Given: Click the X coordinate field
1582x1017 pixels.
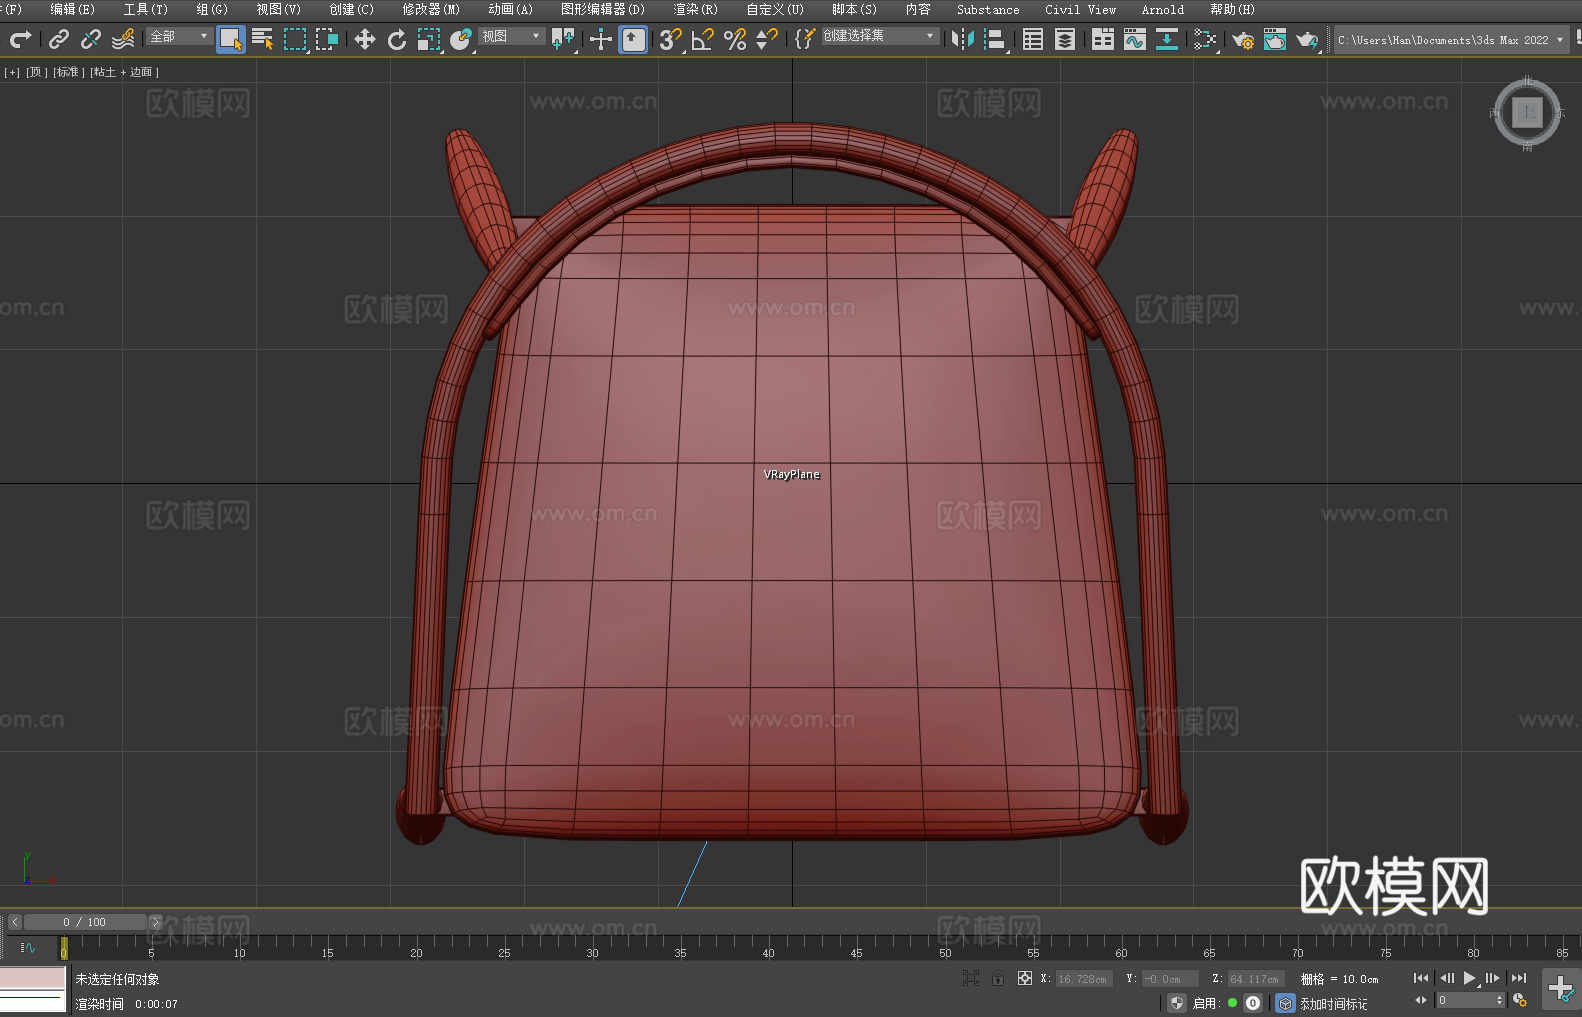Looking at the screenshot, I should (x=1085, y=979).
